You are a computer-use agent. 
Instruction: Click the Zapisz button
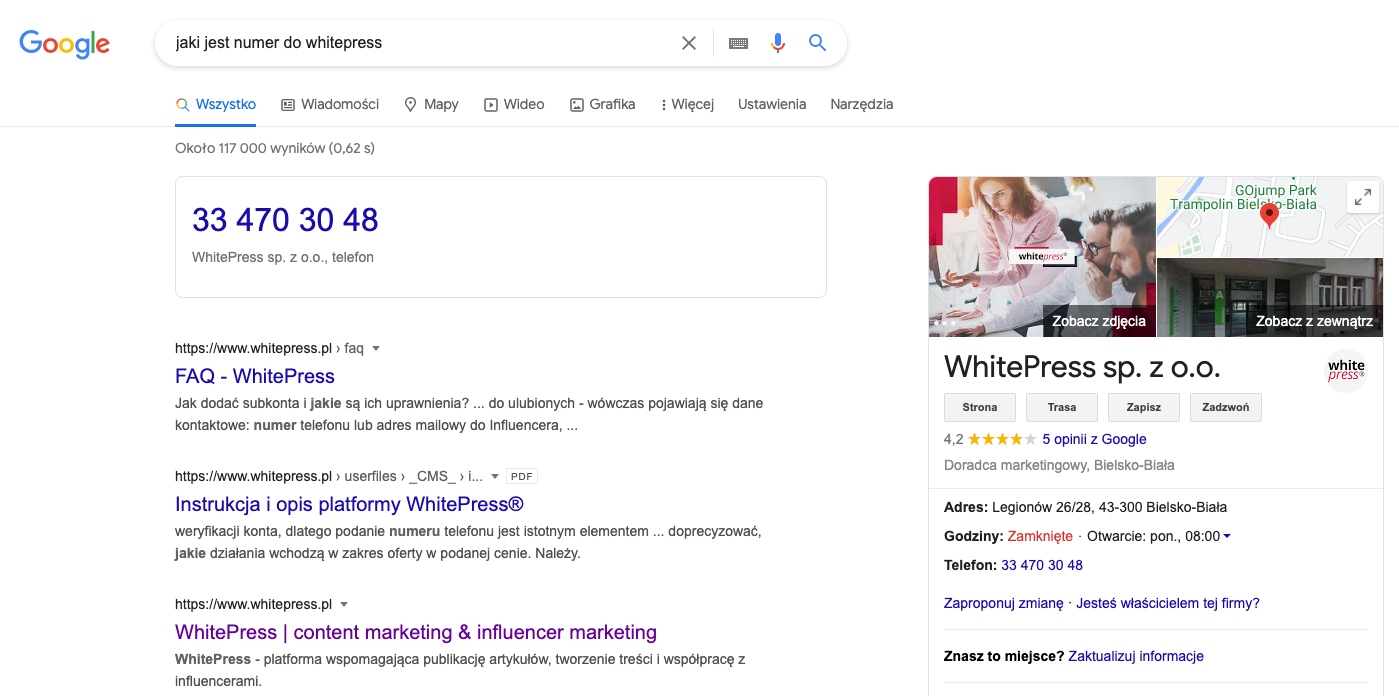pyautogui.click(x=1144, y=407)
